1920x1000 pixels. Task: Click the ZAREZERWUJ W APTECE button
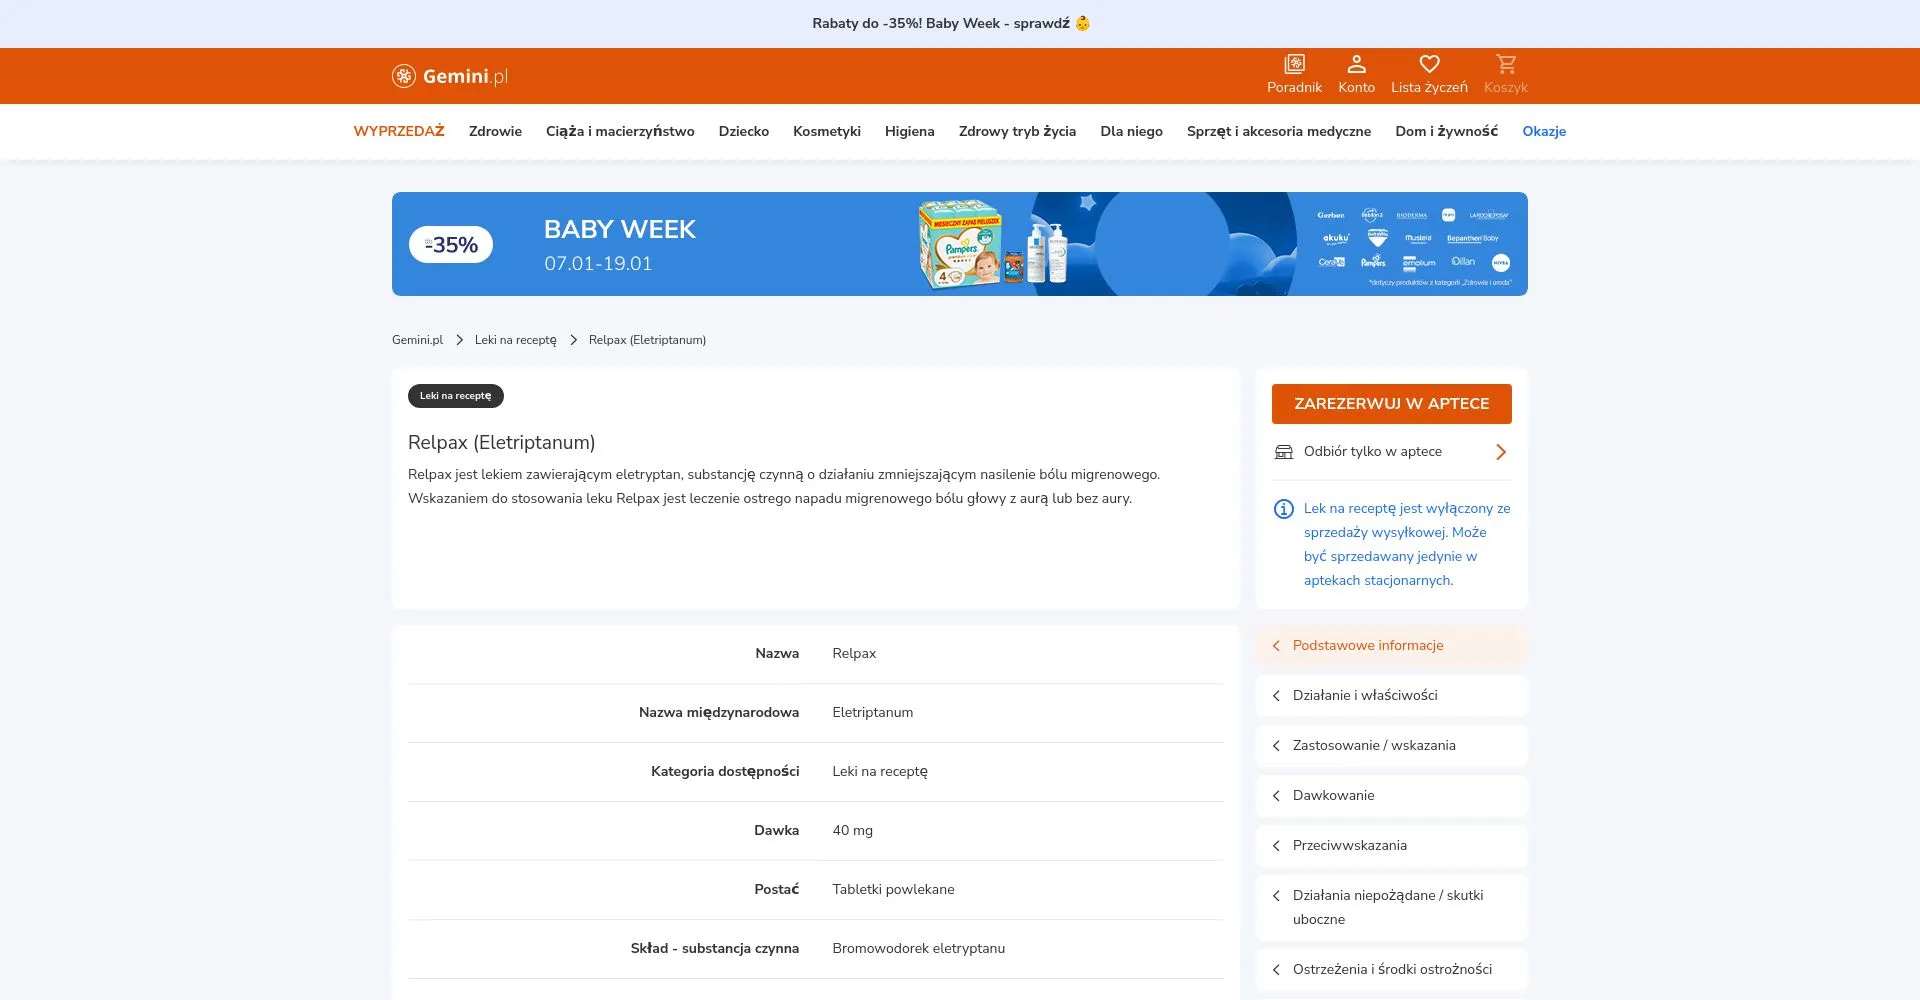tap(1391, 404)
